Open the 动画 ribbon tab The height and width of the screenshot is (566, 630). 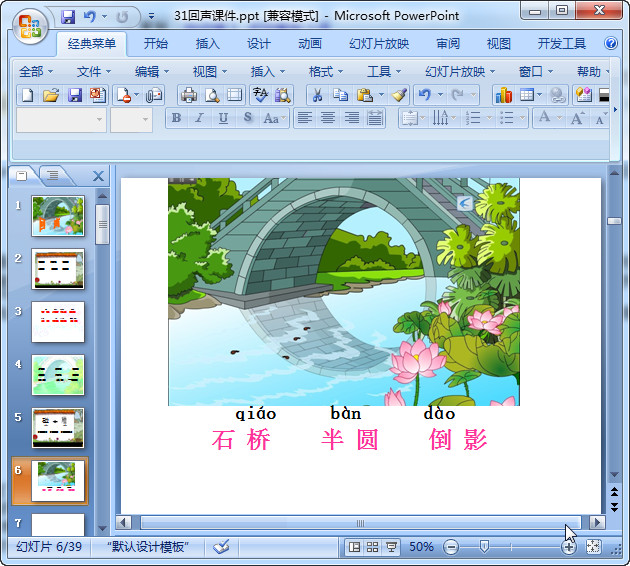(x=310, y=43)
